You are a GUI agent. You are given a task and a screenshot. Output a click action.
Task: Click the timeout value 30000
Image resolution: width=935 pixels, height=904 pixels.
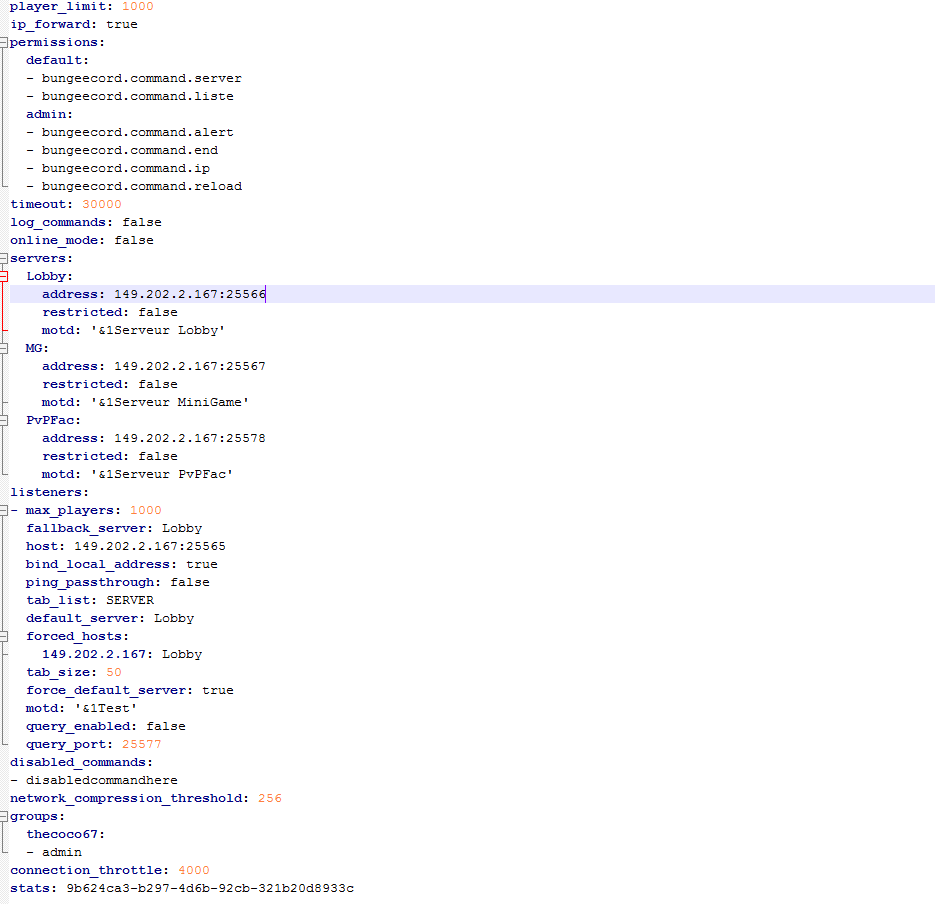pyautogui.click(x=102, y=204)
